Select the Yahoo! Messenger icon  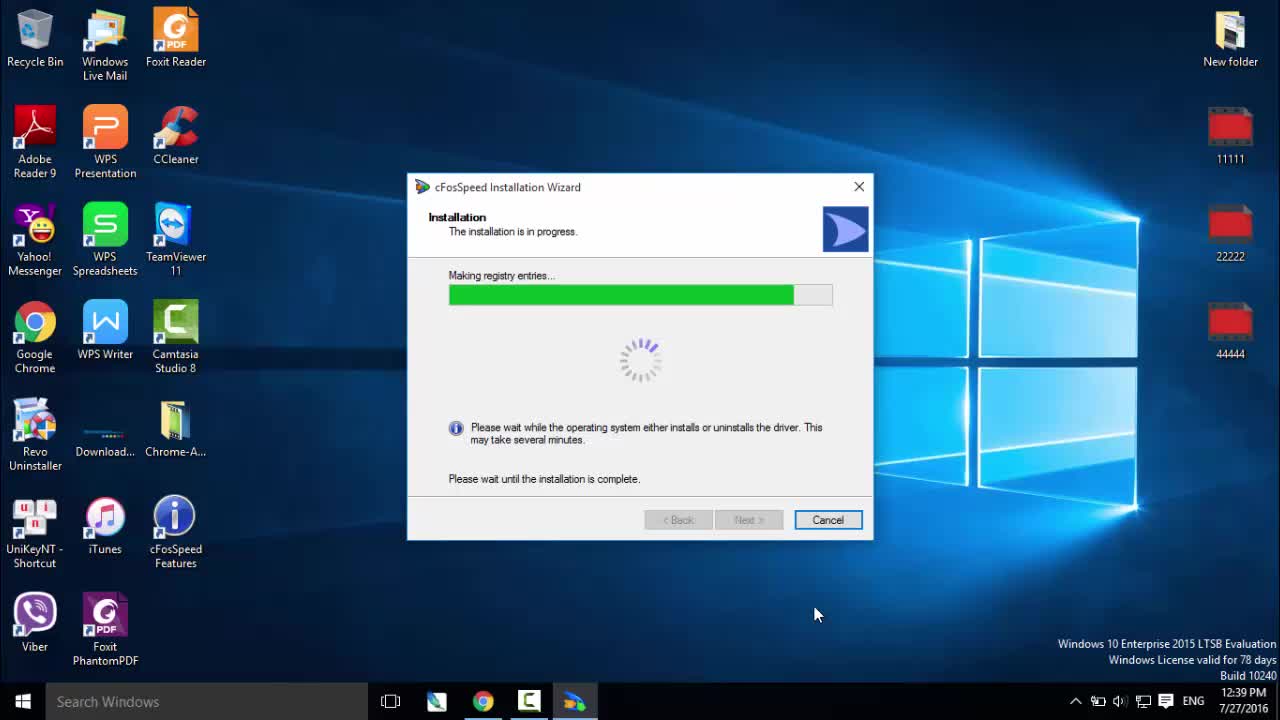(x=35, y=240)
